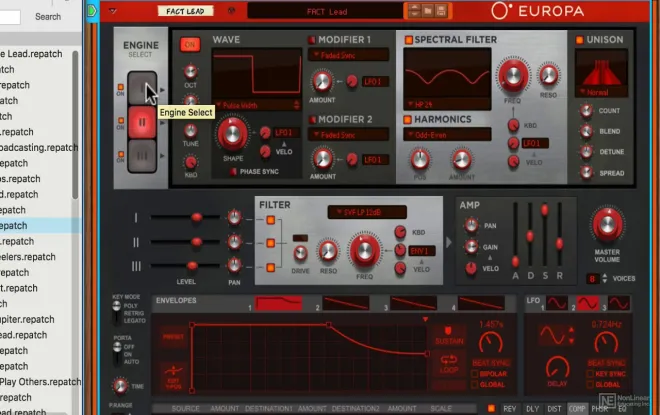Click the green rack fold arrow
660x415 pixels.
[92, 11]
